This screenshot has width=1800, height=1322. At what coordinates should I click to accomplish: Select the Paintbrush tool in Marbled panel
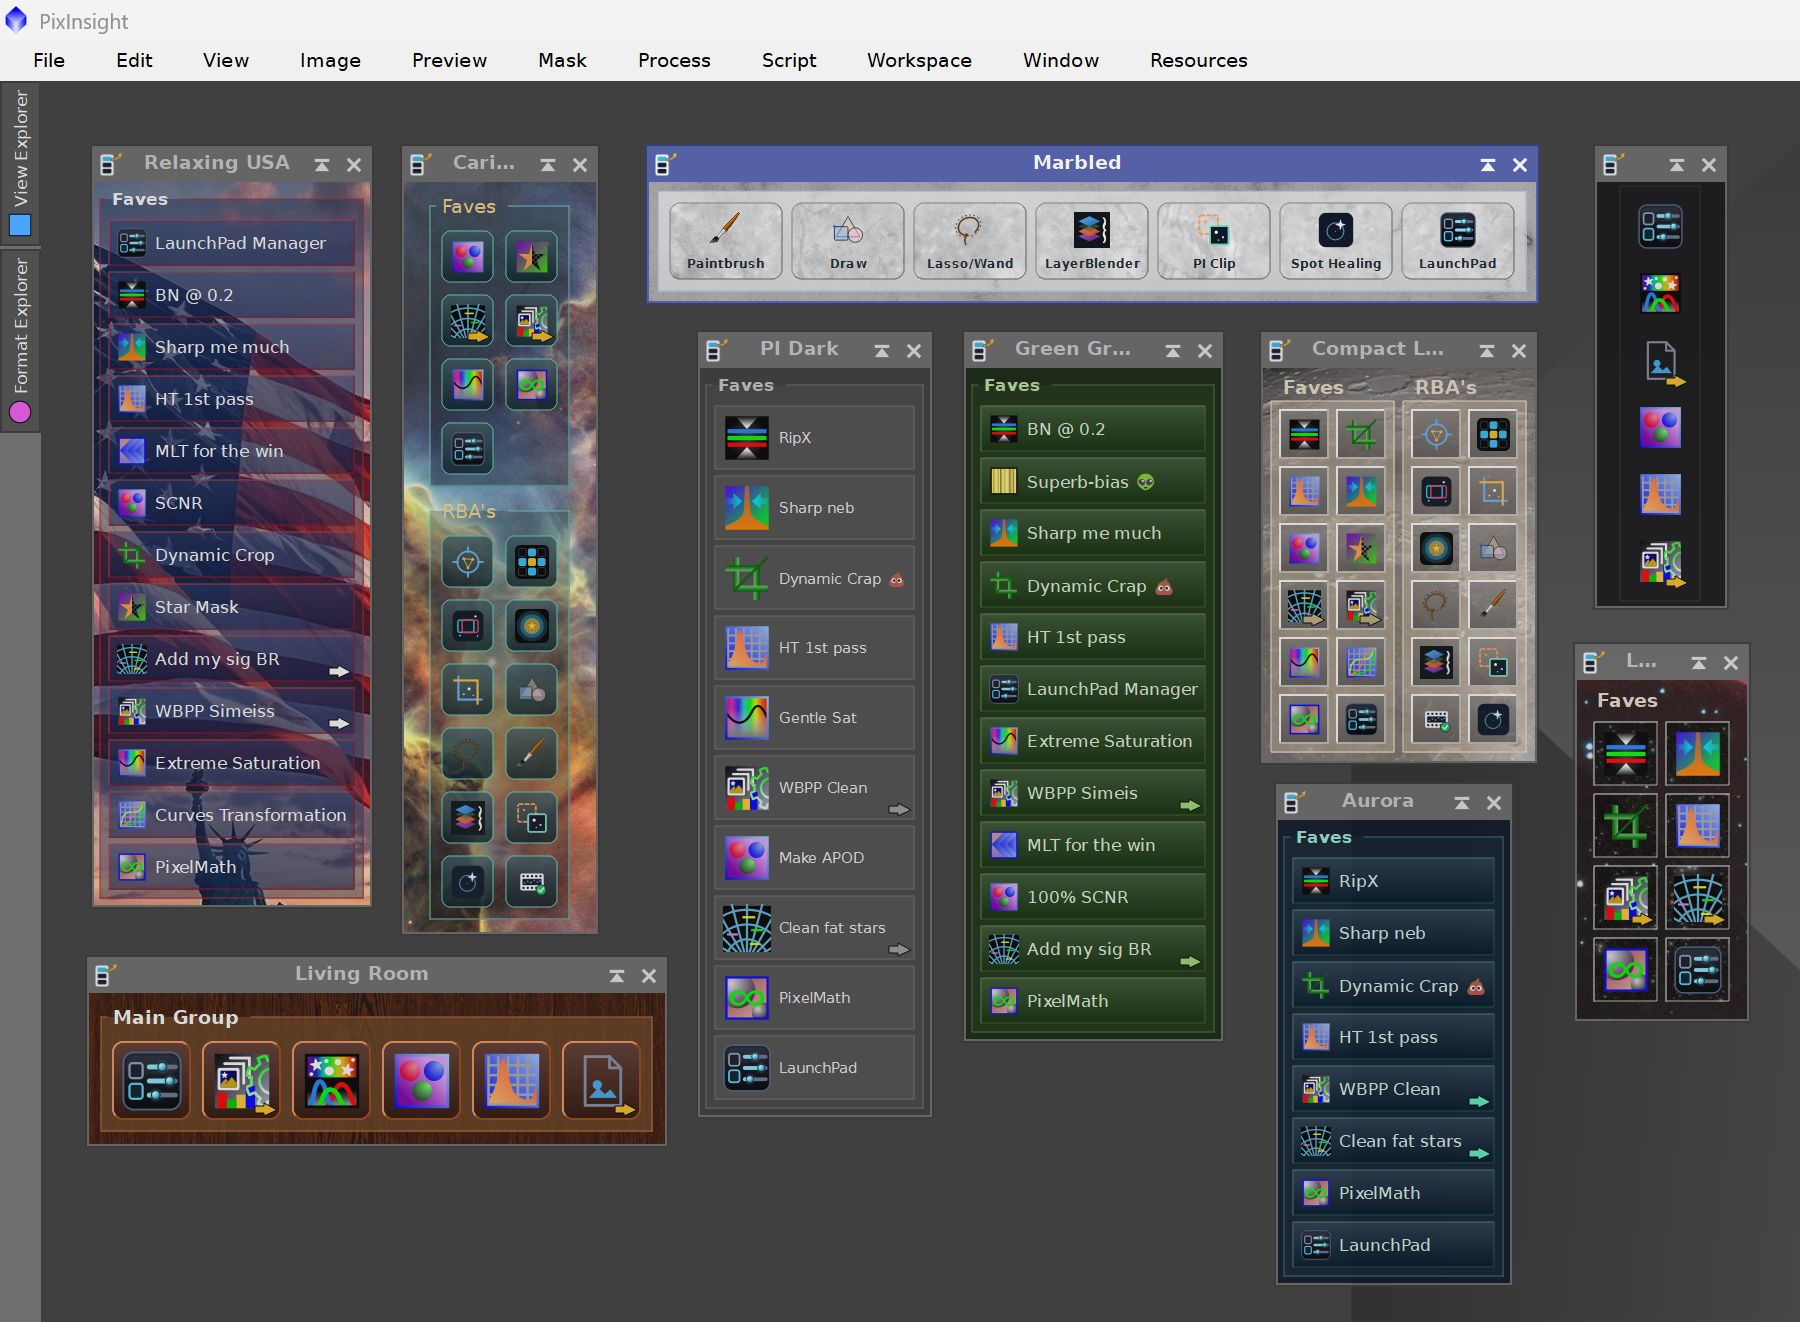[x=726, y=240]
